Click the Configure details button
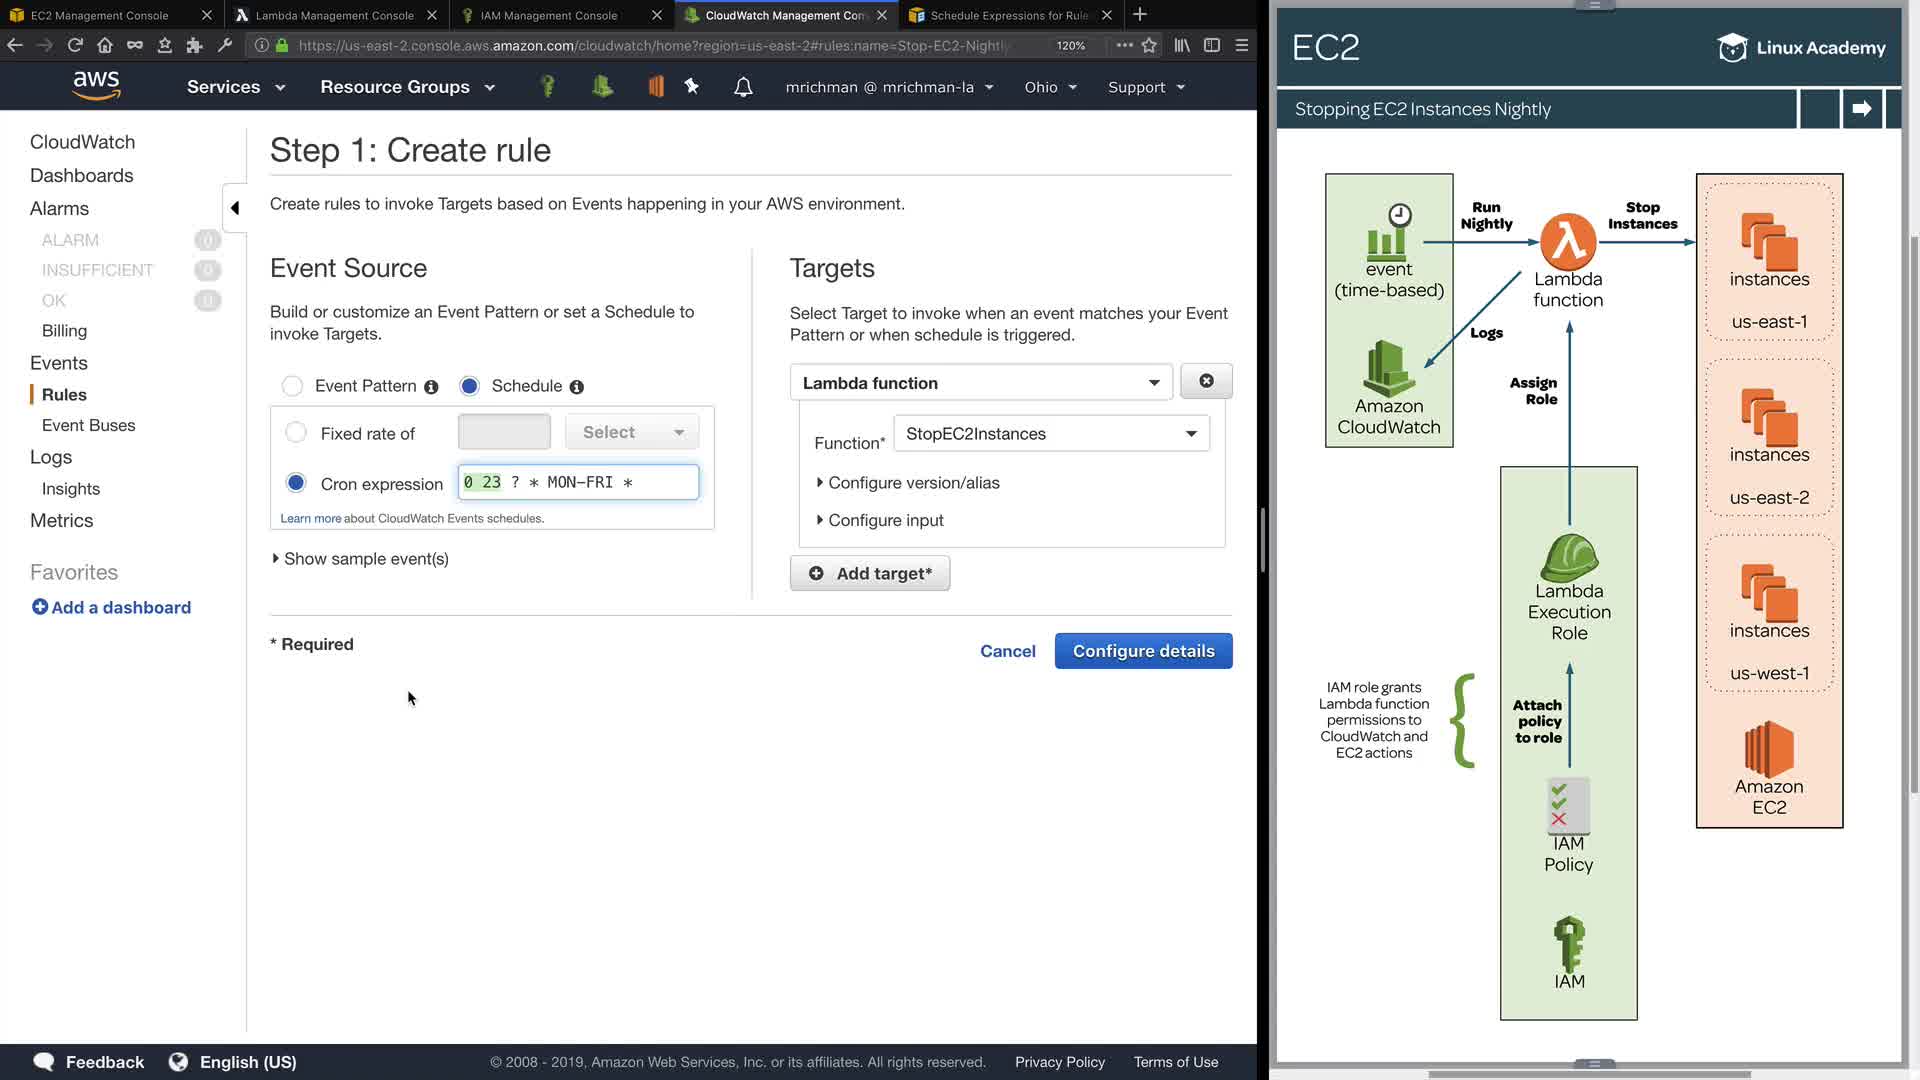The height and width of the screenshot is (1080, 1920). pos(1143,651)
